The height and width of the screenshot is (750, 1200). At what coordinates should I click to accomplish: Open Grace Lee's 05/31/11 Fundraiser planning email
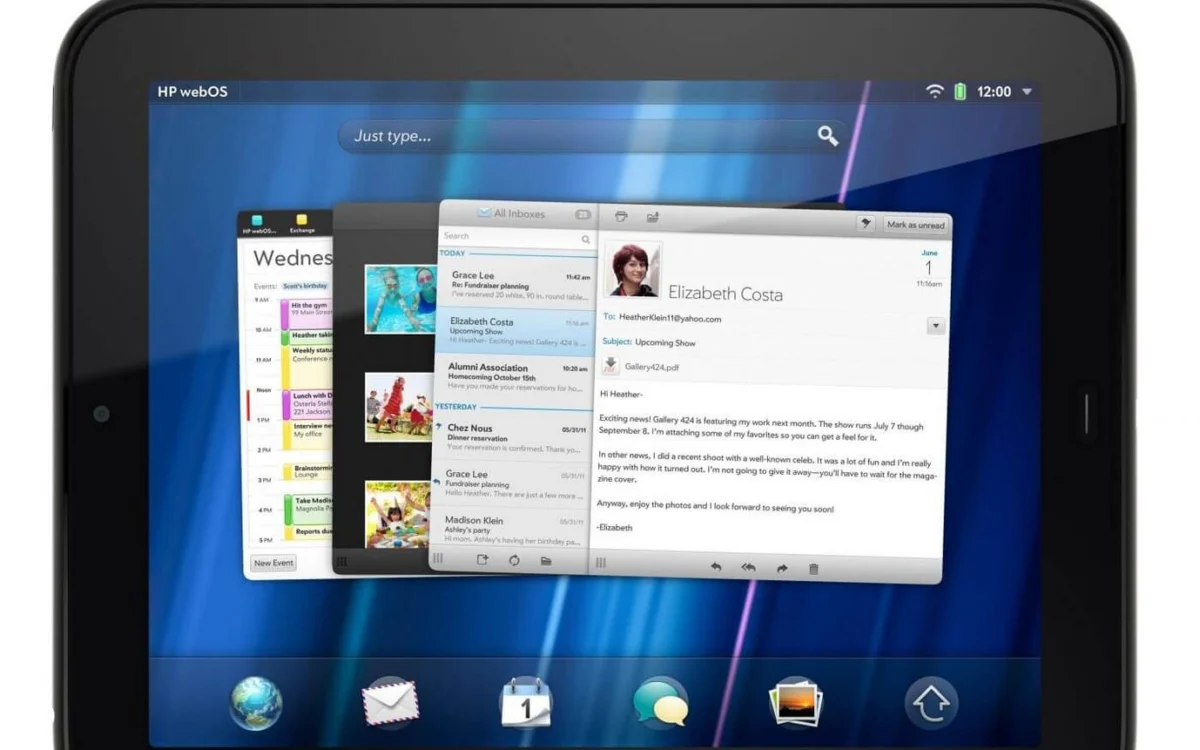tap(510, 484)
